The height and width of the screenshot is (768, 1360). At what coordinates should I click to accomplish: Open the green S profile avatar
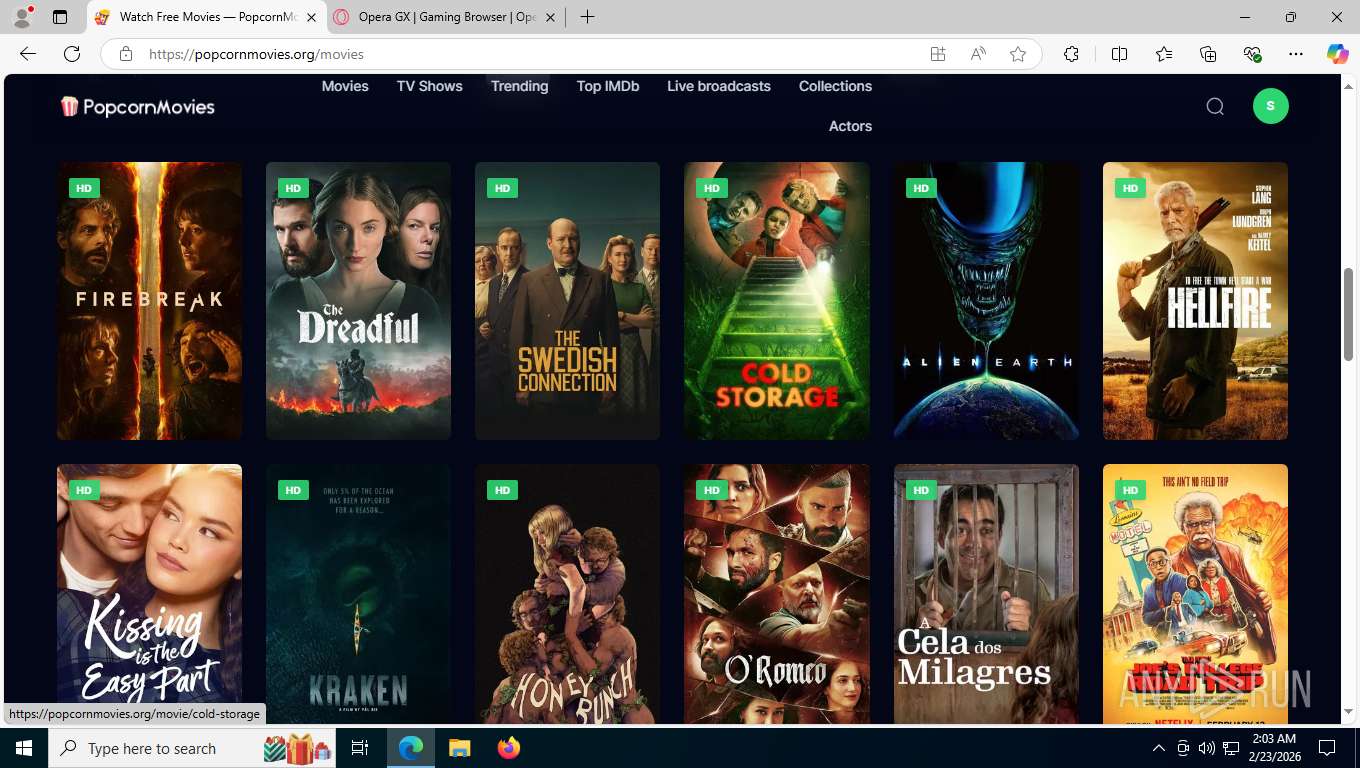[x=1271, y=106]
